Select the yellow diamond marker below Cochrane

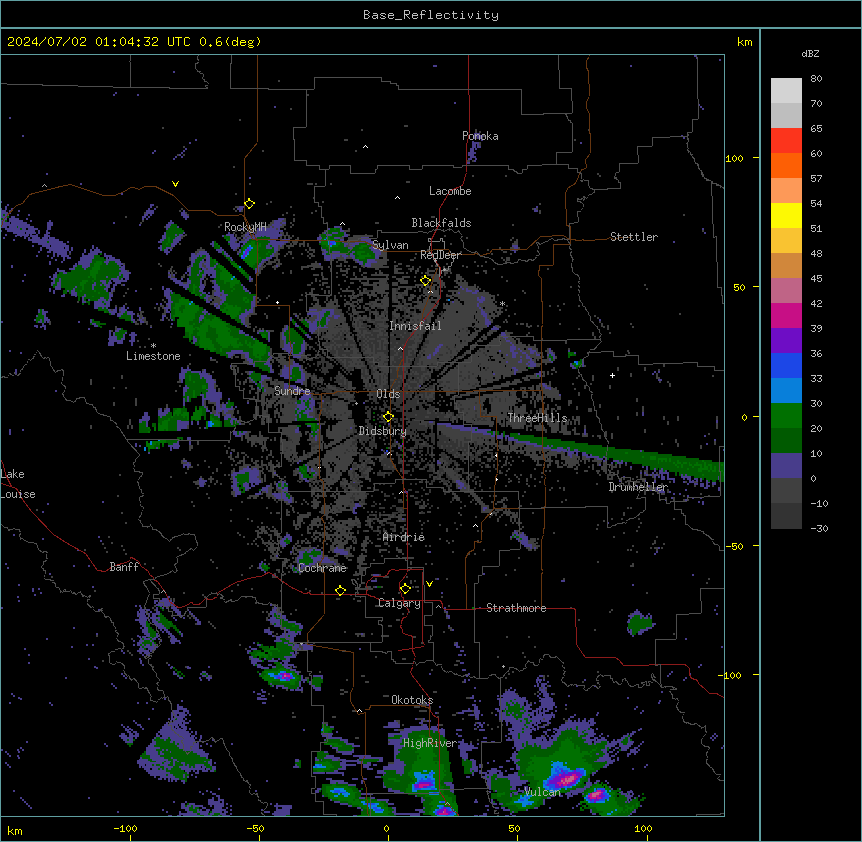click(x=340, y=591)
